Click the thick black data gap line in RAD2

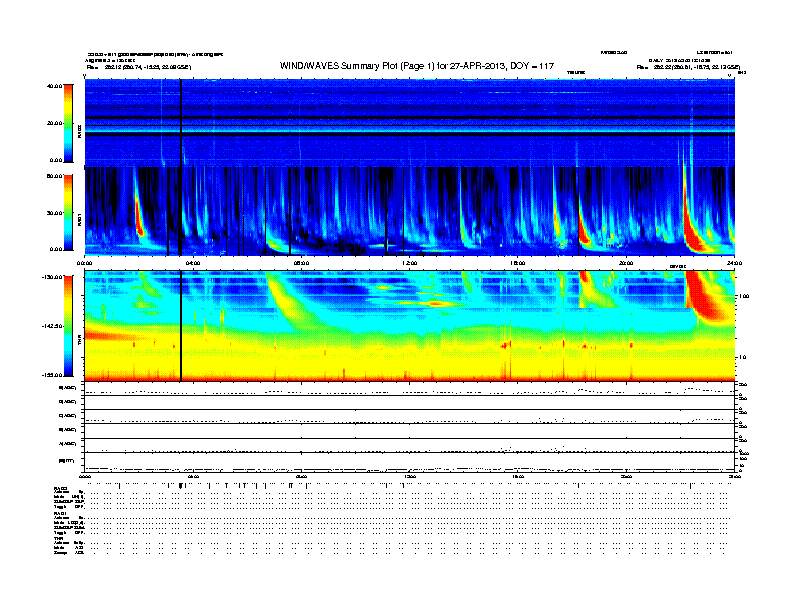click(181, 123)
